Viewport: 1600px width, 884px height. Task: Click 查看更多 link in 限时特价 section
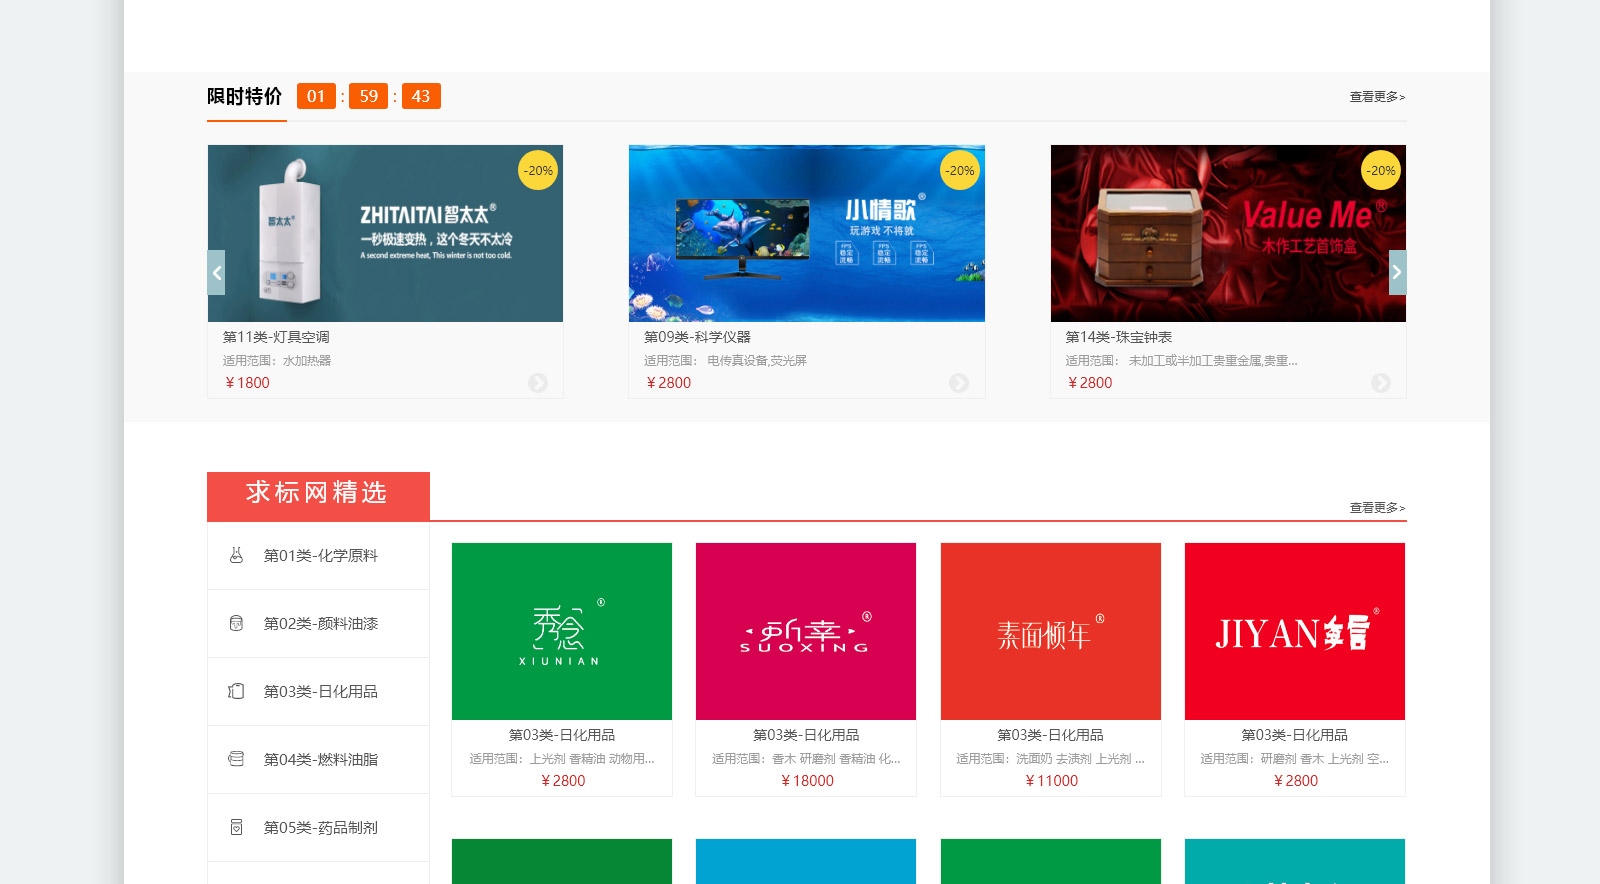(1377, 97)
